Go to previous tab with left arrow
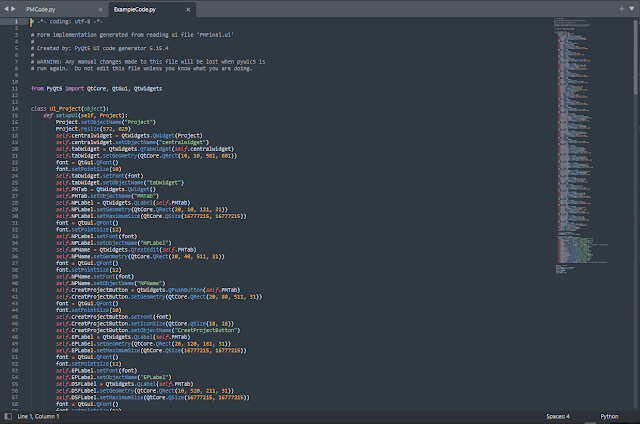This screenshot has height=424, width=640. pos(6,9)
